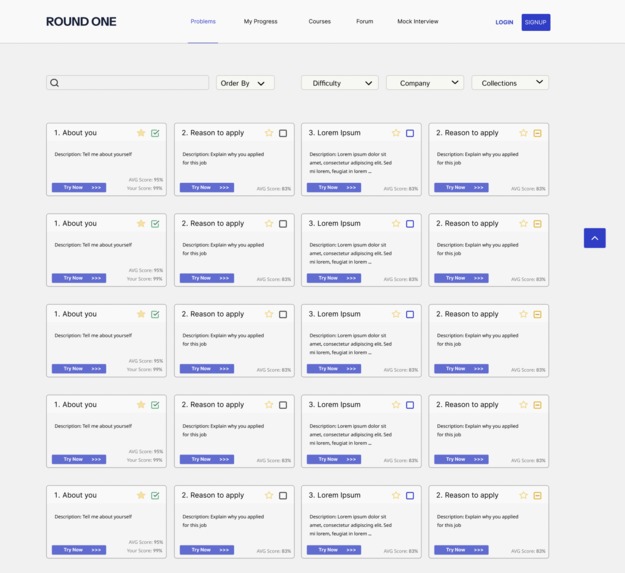Click Try Now on first-row 'Lorem Ipsum' card
This screenshot has width=625, height=573.
tap(334, 187)
